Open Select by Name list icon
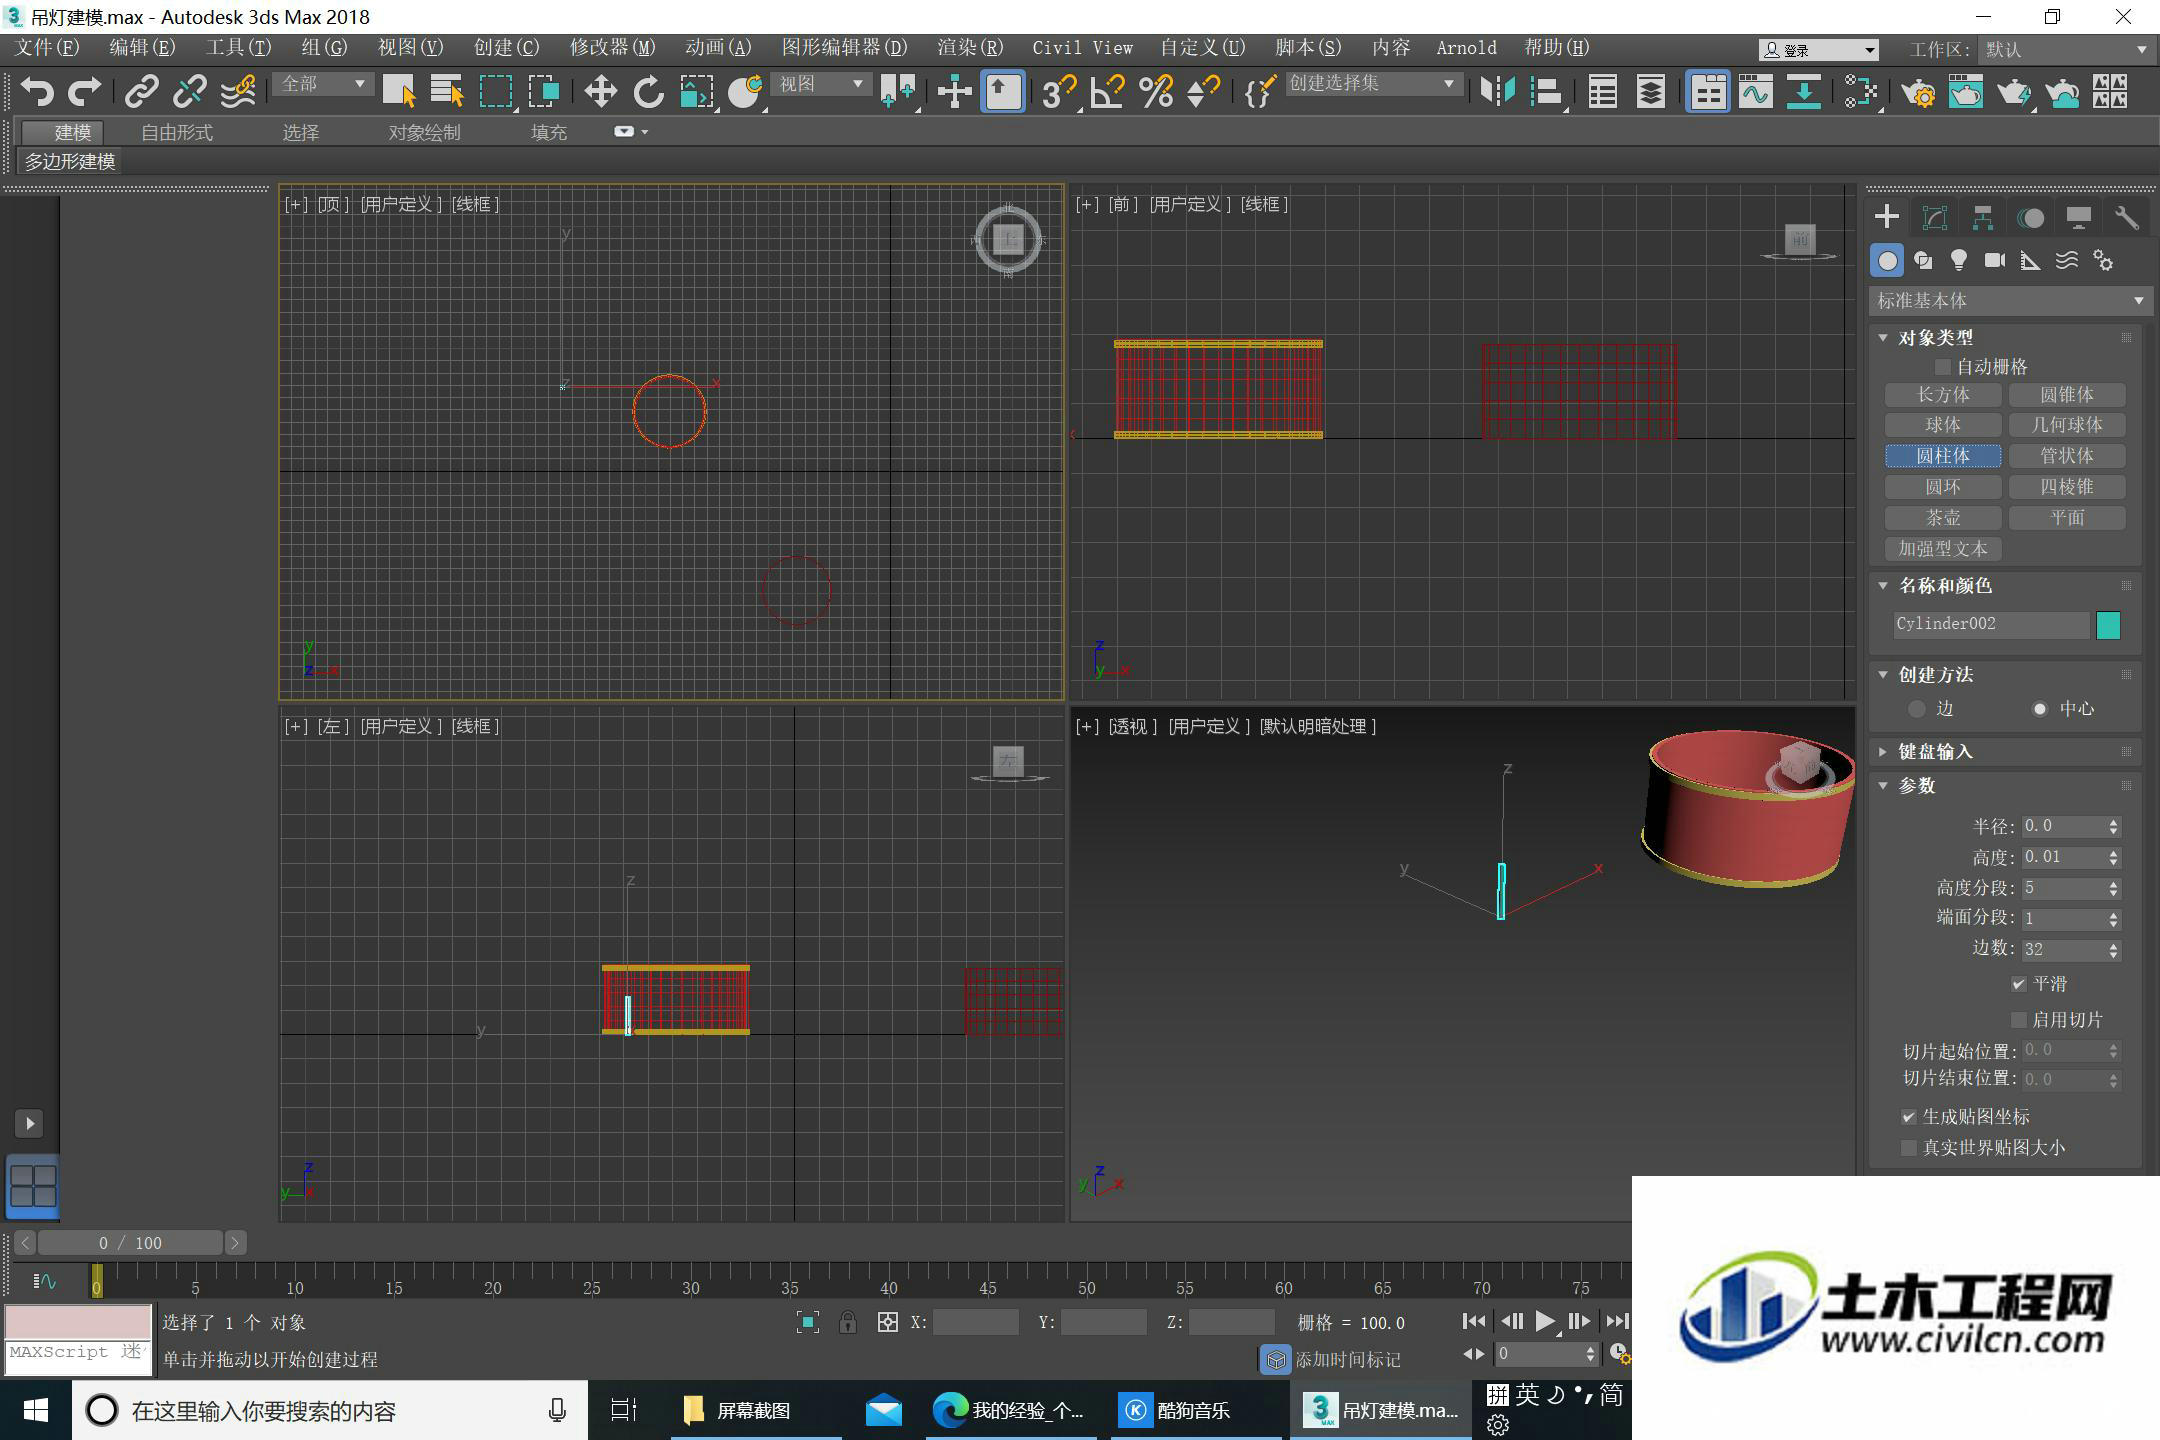This screenshot has height=1440, width=2160. (447, 92)
